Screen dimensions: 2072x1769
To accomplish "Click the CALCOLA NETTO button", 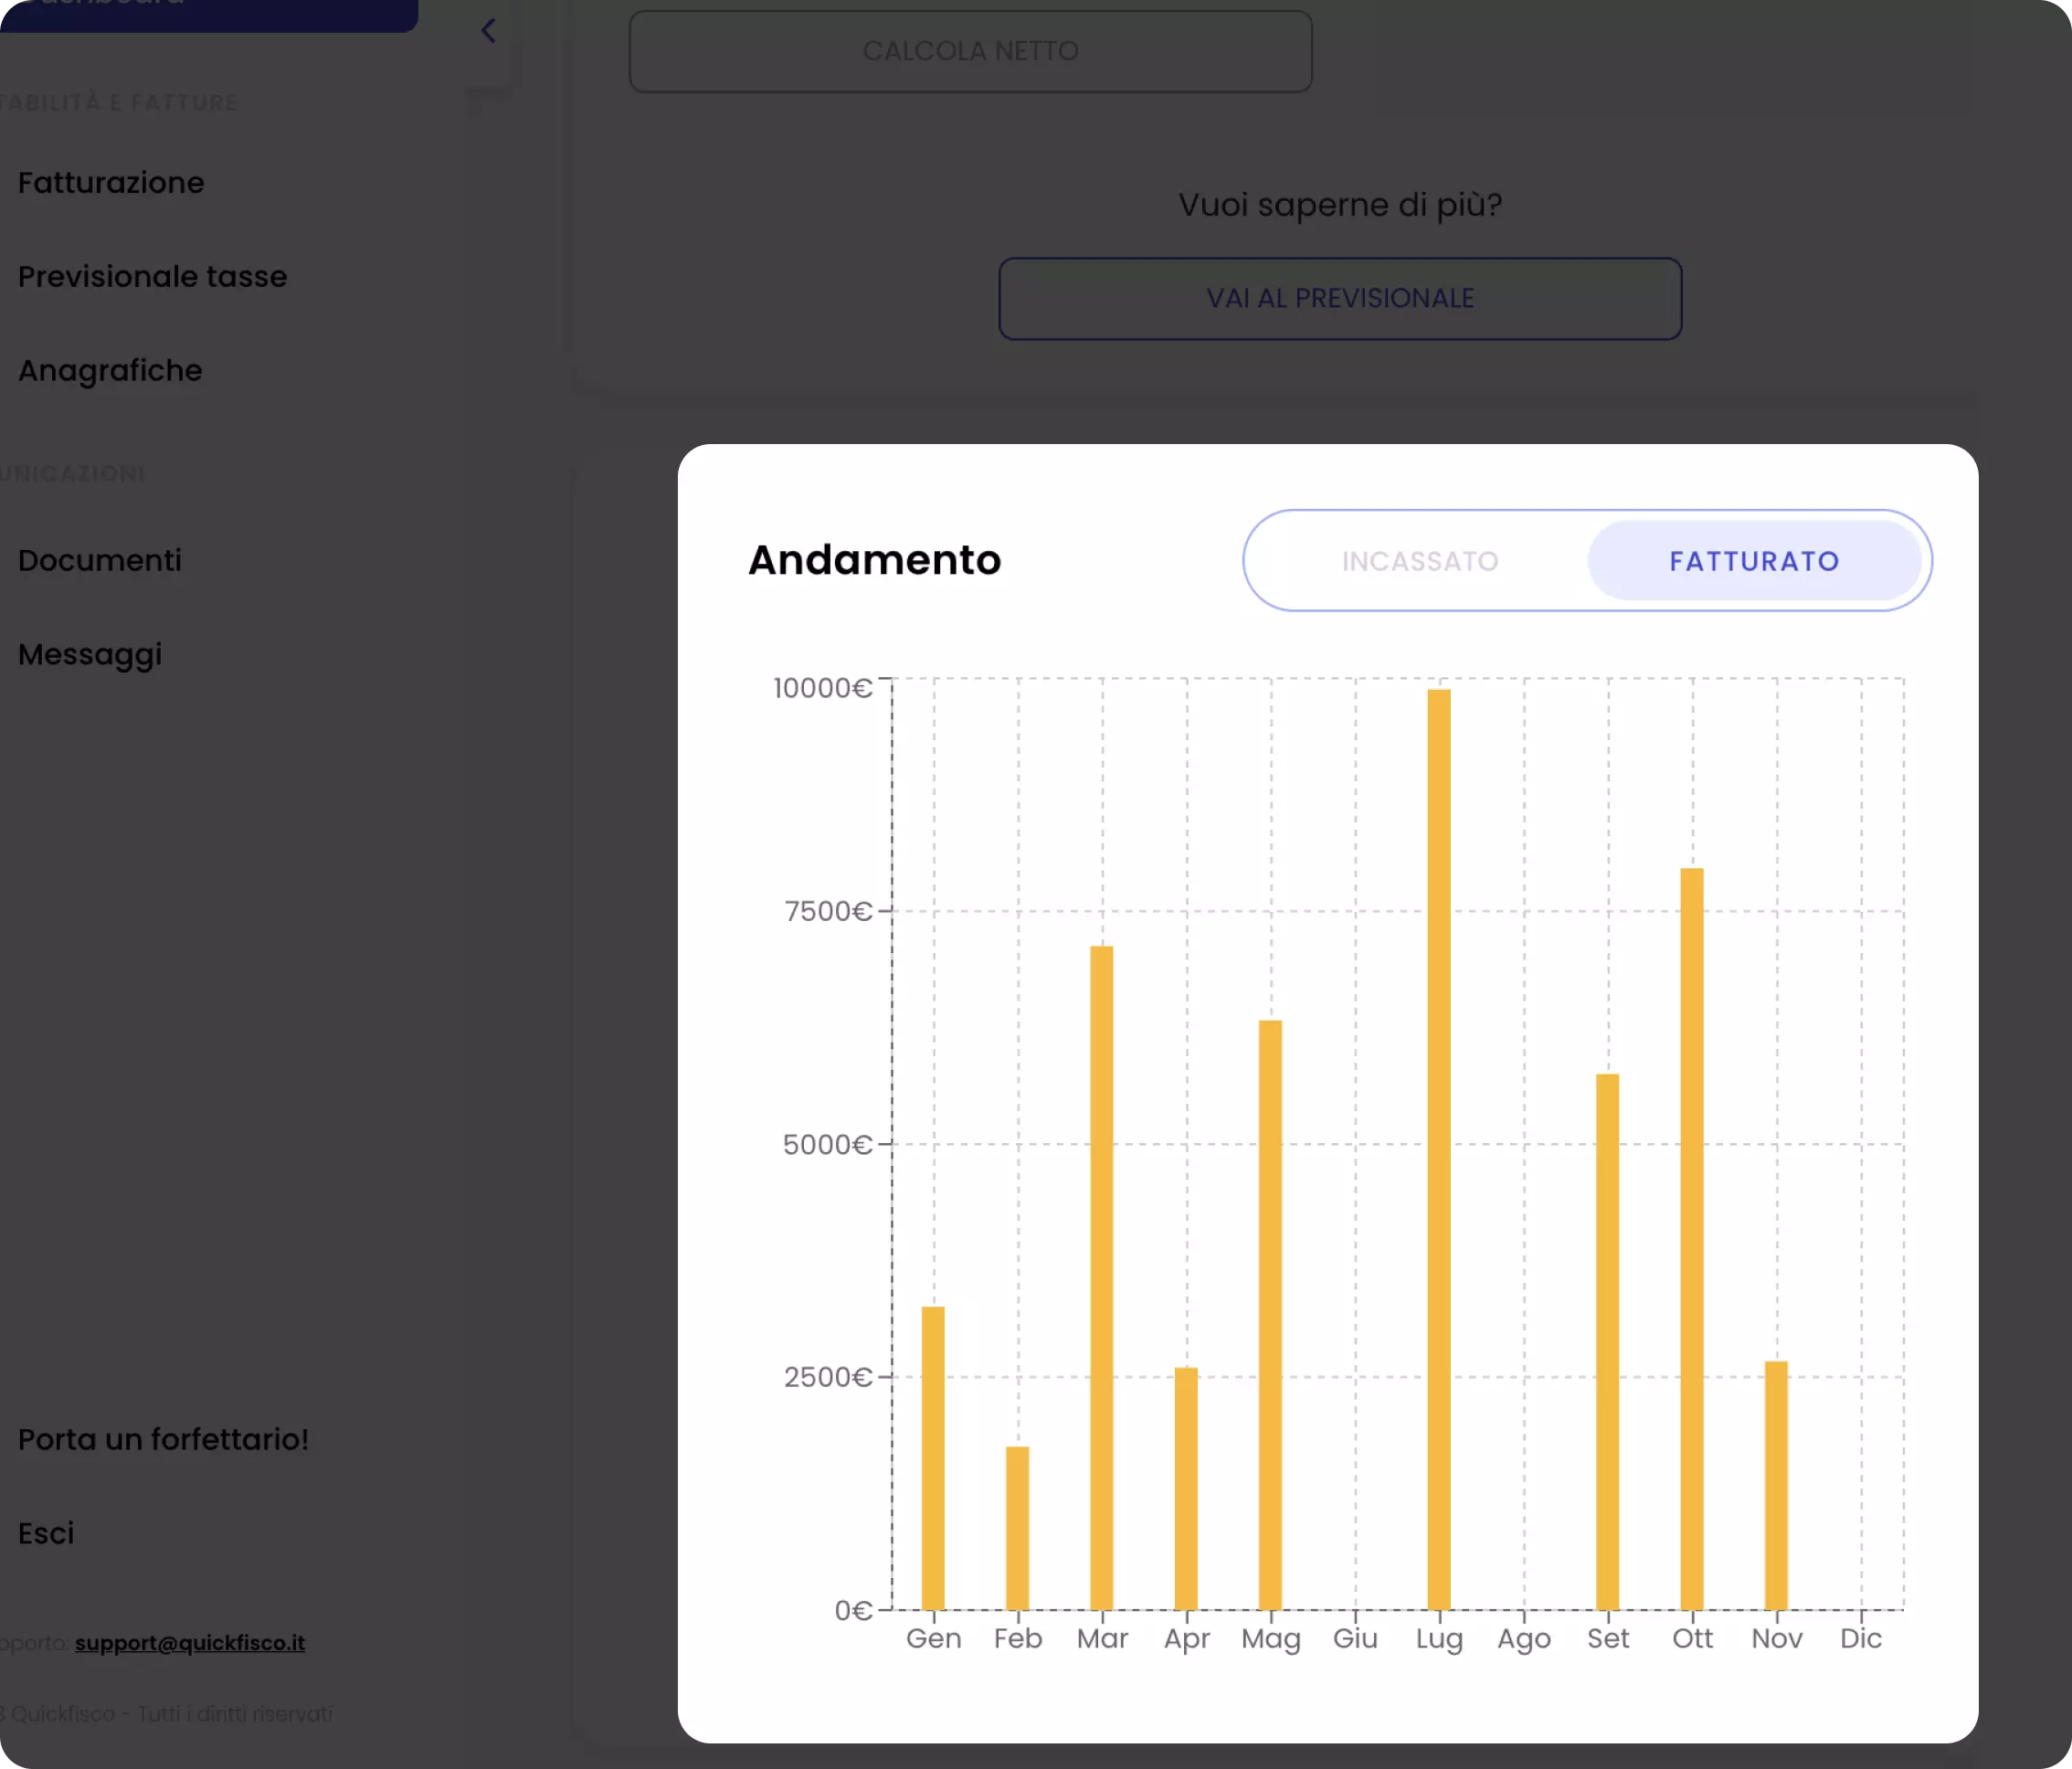I will coord(970,51).
